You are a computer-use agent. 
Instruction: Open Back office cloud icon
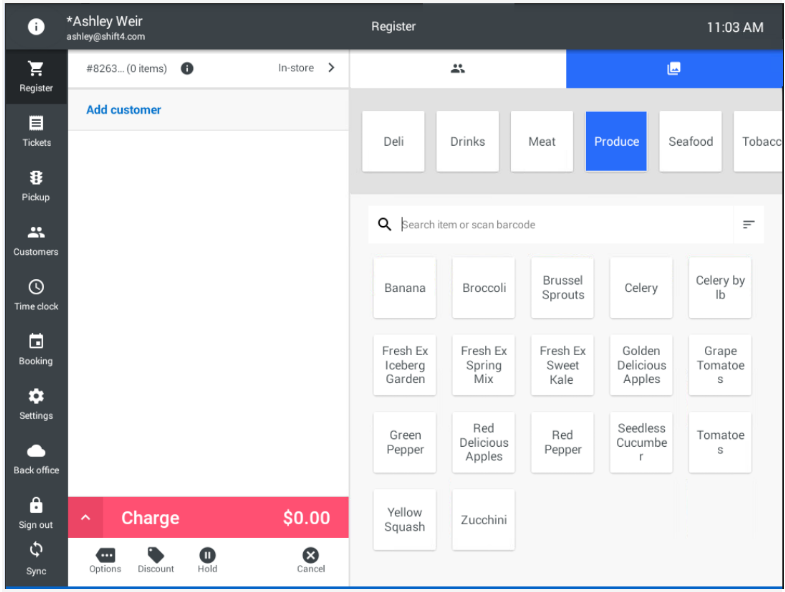[x=36, y=458]
